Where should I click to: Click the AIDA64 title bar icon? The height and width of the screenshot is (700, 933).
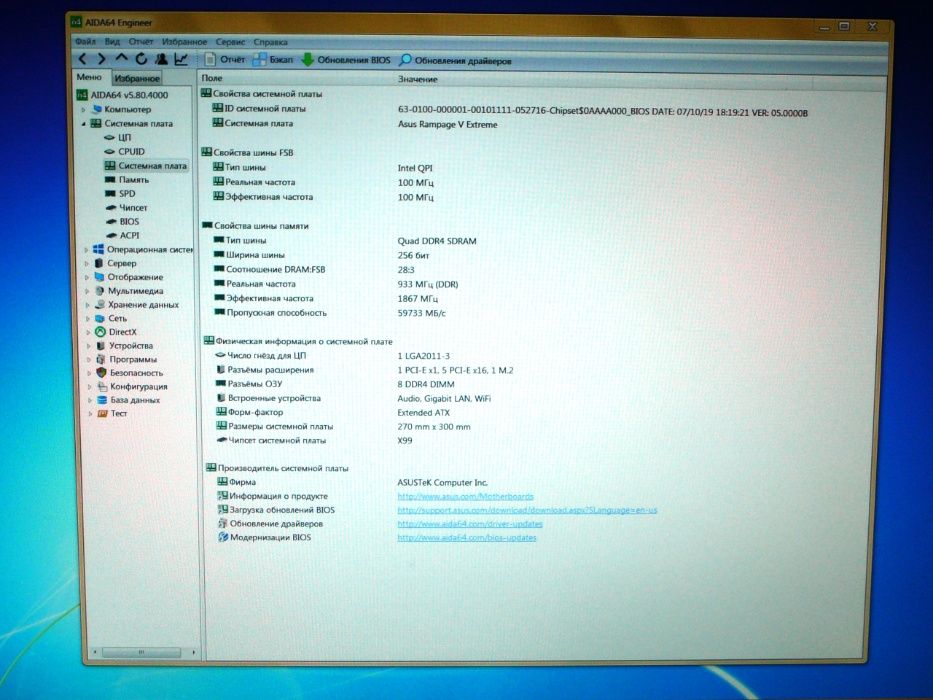pyautogui.click(x=76, y=22)
